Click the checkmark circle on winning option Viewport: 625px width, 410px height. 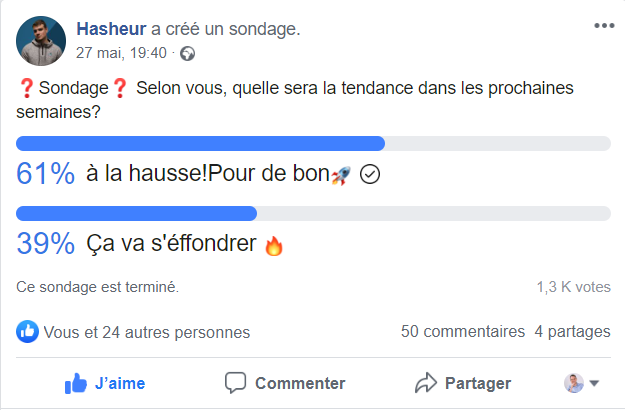(x=369, y=175)
